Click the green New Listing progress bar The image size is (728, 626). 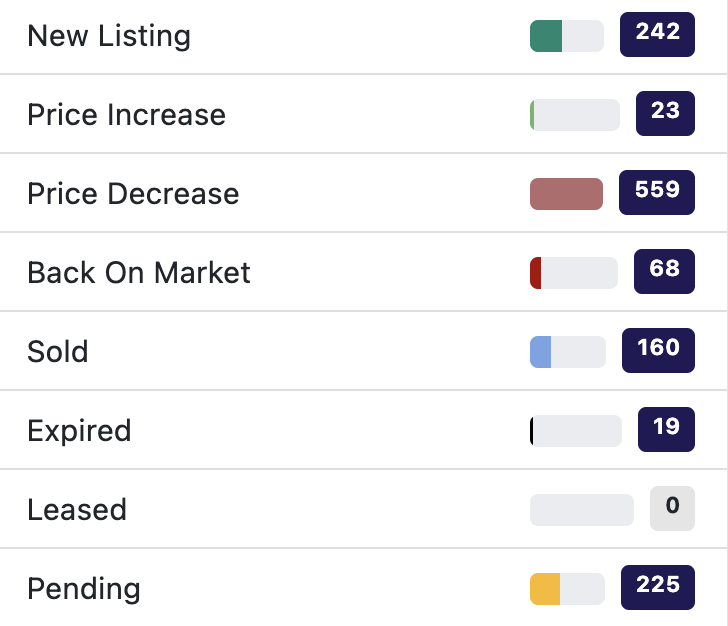(x=566, y=36)
